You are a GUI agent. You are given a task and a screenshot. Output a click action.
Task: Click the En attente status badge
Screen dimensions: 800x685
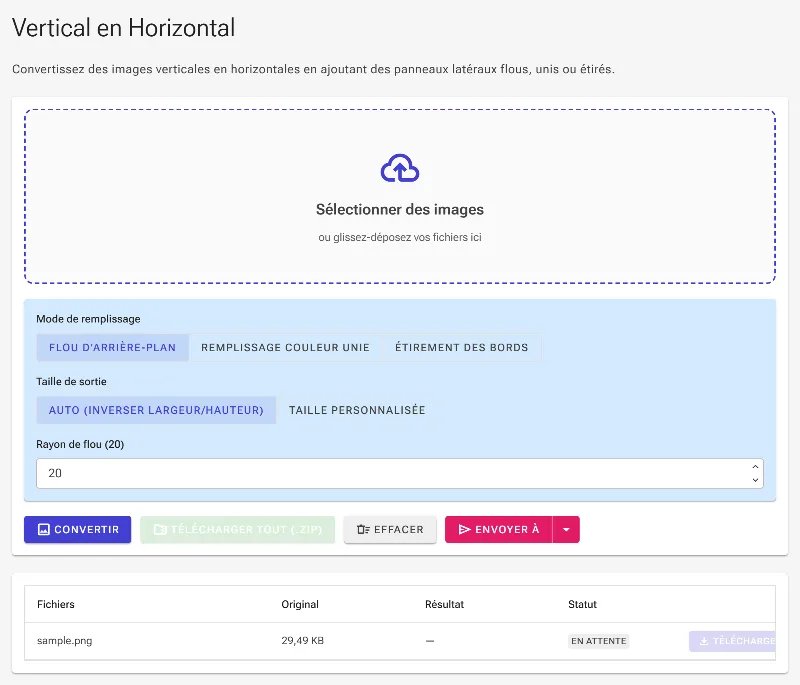click(x=598, y=641)
